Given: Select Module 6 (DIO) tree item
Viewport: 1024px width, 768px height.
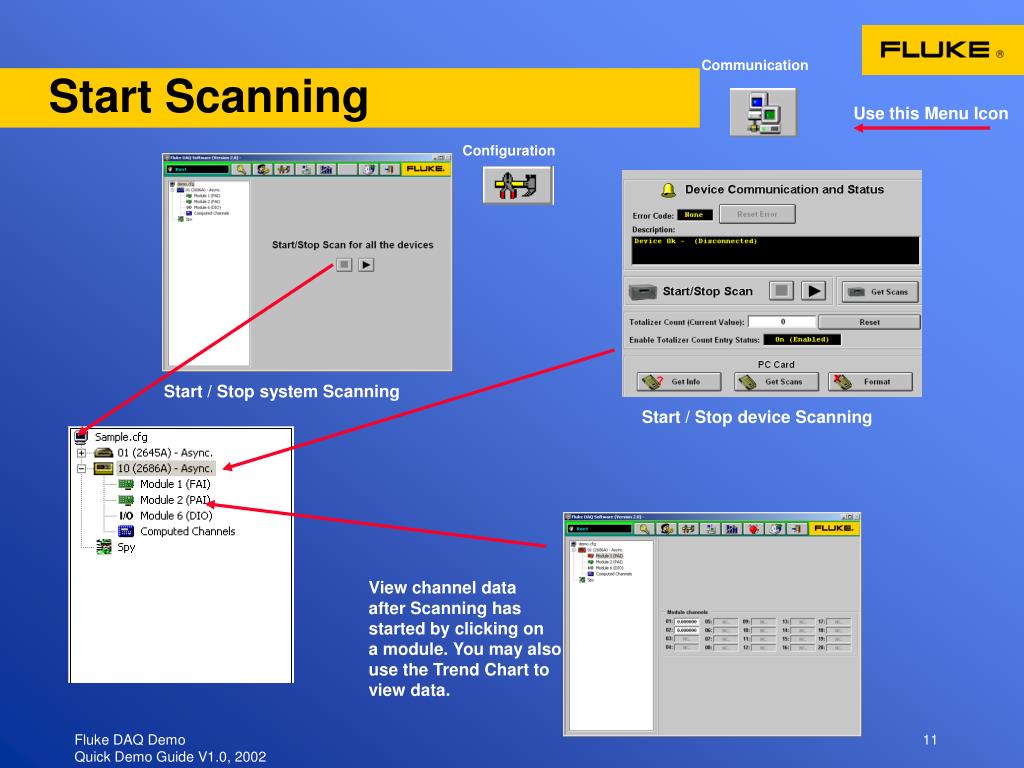Looking at the screenshot, I should 176,515.
